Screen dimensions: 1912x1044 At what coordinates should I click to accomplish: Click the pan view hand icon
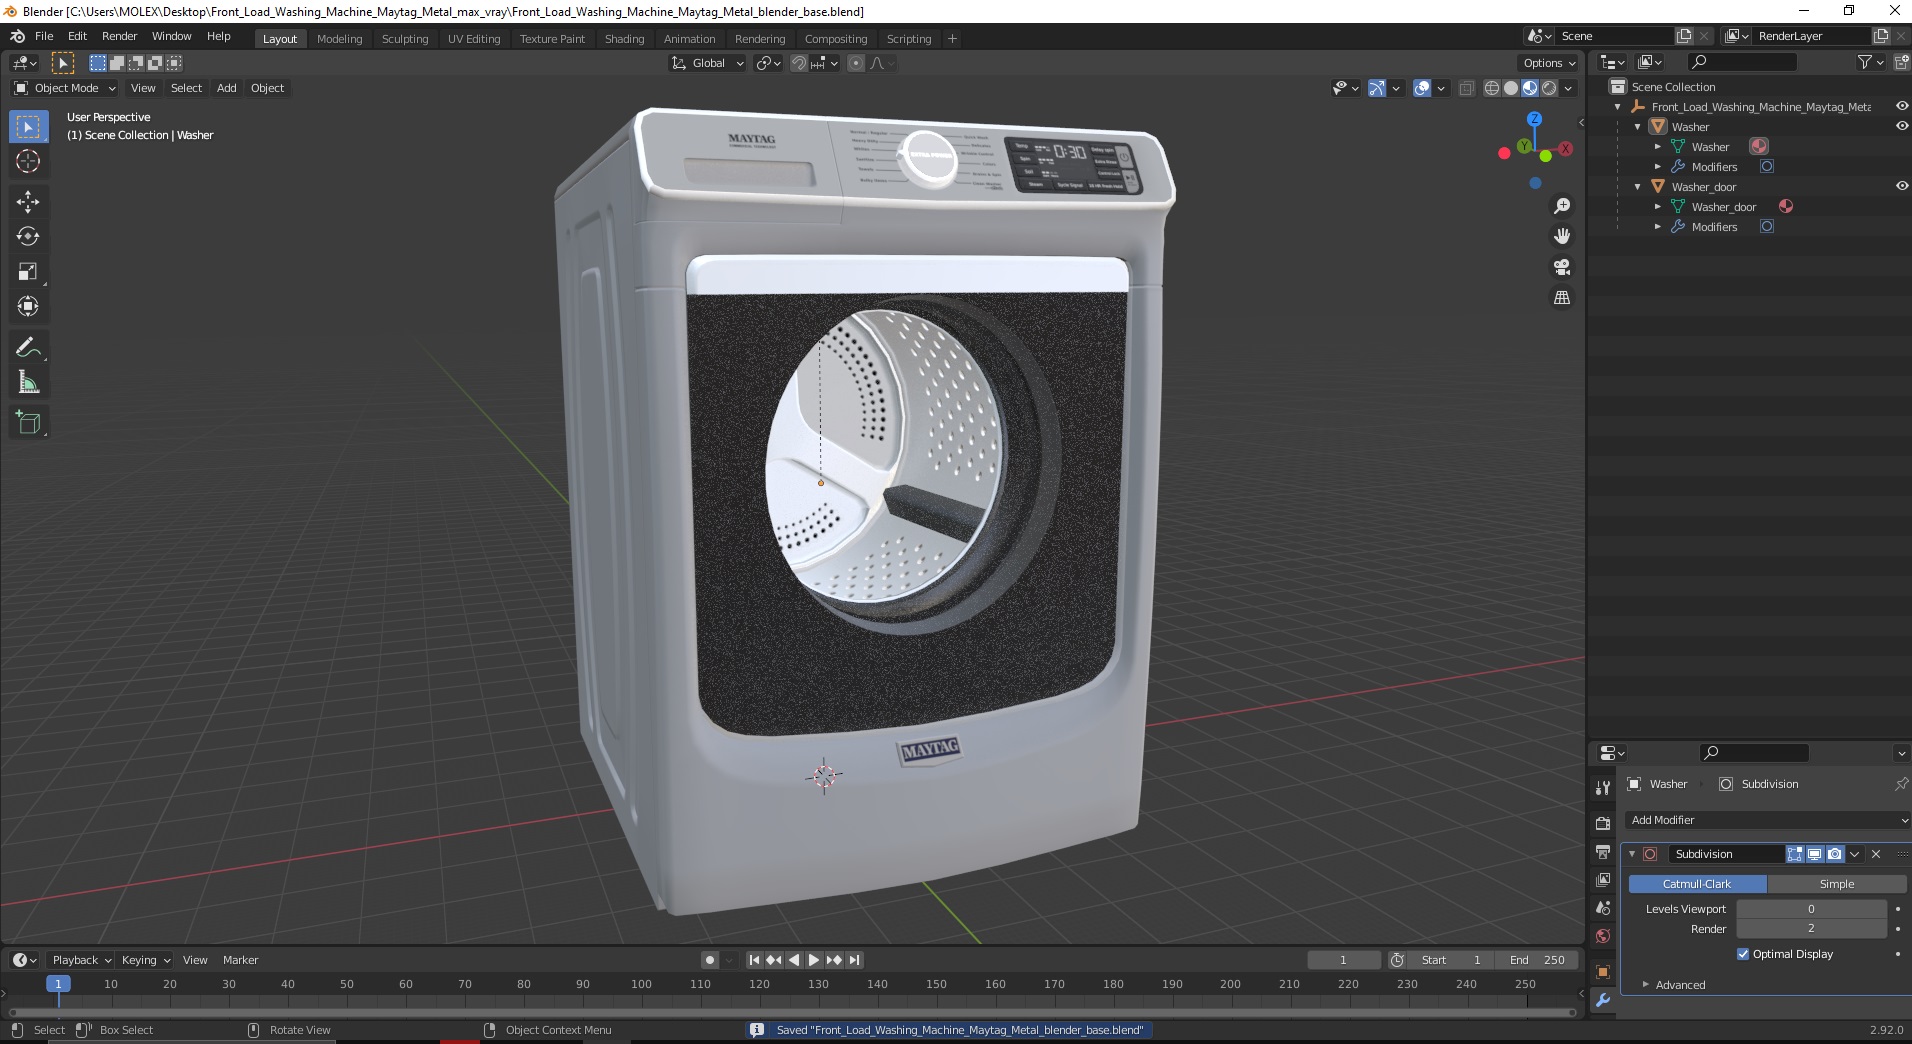pyautogui.click(x=1561, y=236)
